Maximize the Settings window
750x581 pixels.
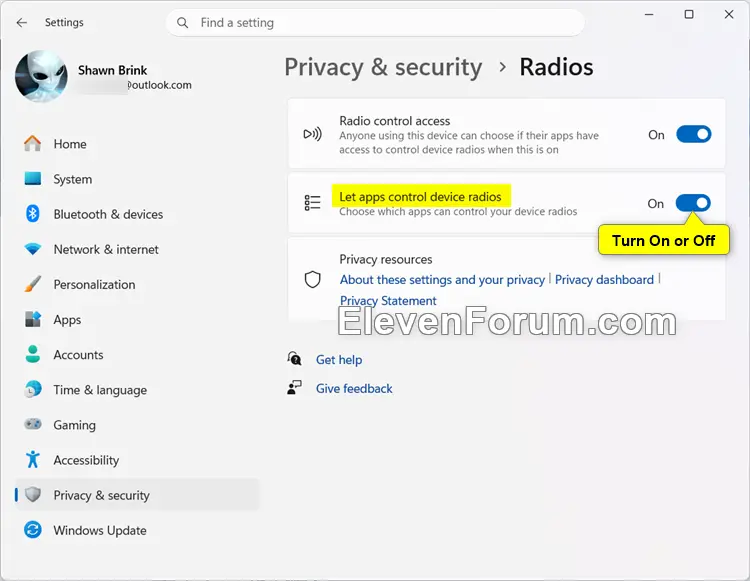689,14
